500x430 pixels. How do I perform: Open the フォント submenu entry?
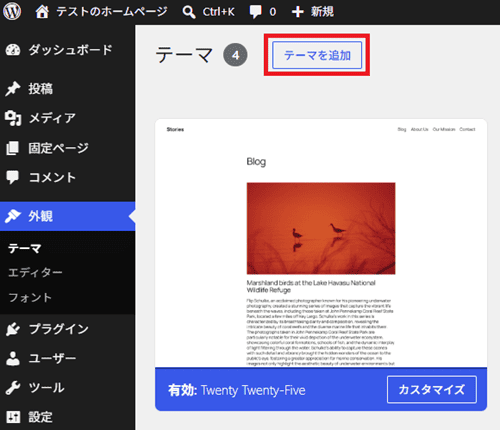[30, 297]
